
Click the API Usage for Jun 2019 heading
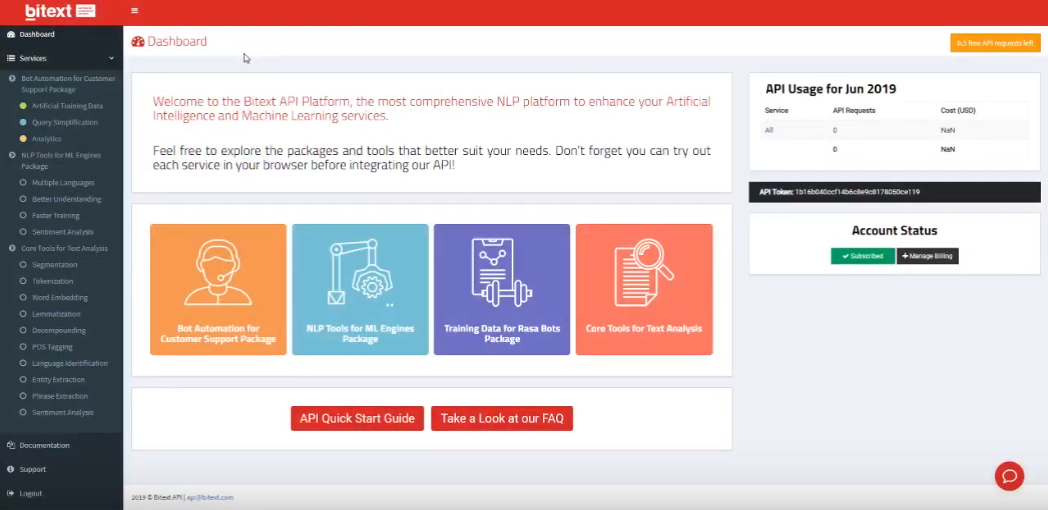(x=831, y=89)
